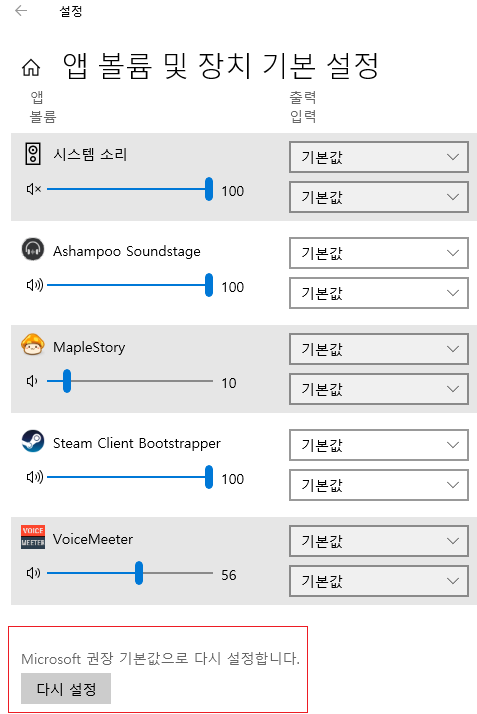Click the Steam Client Bootstrapper app icon
Image resolution: width=477 pixels, height=714 pixels.
pyautogui.click(x=33, y=441)
